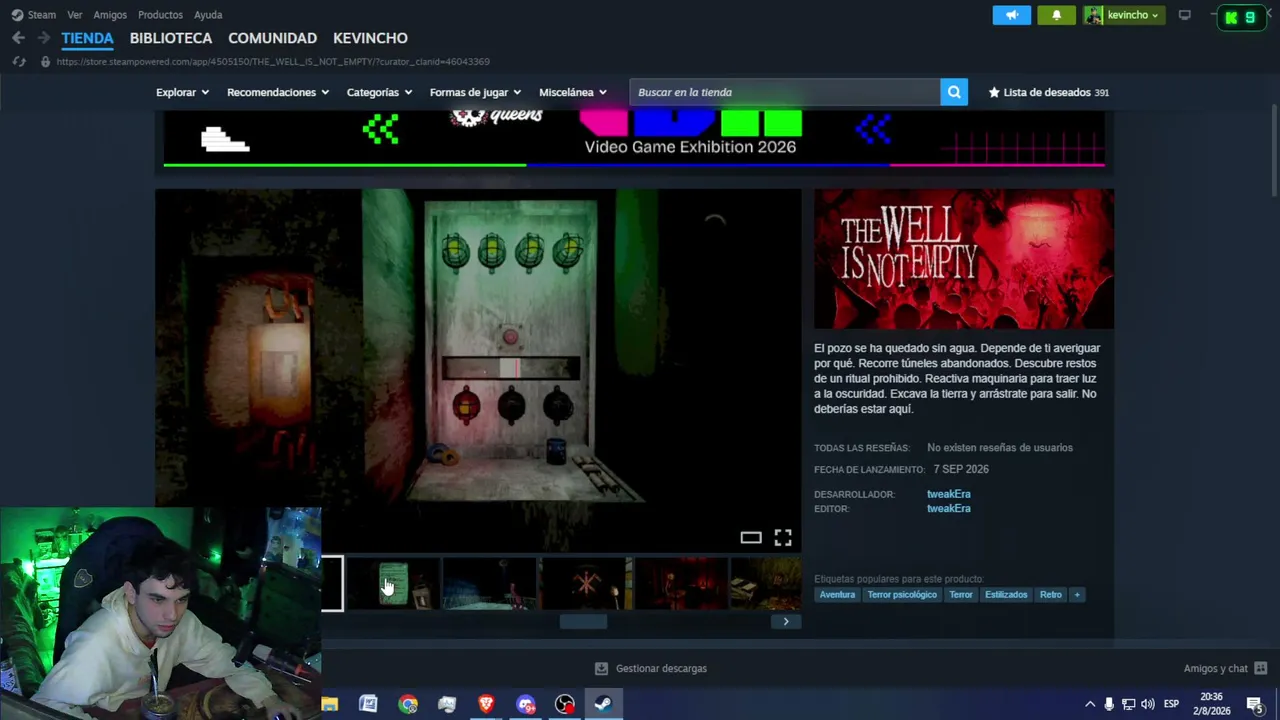
Task: Open the kevincho account dropdown
Action: click(x=1133, y=15)
